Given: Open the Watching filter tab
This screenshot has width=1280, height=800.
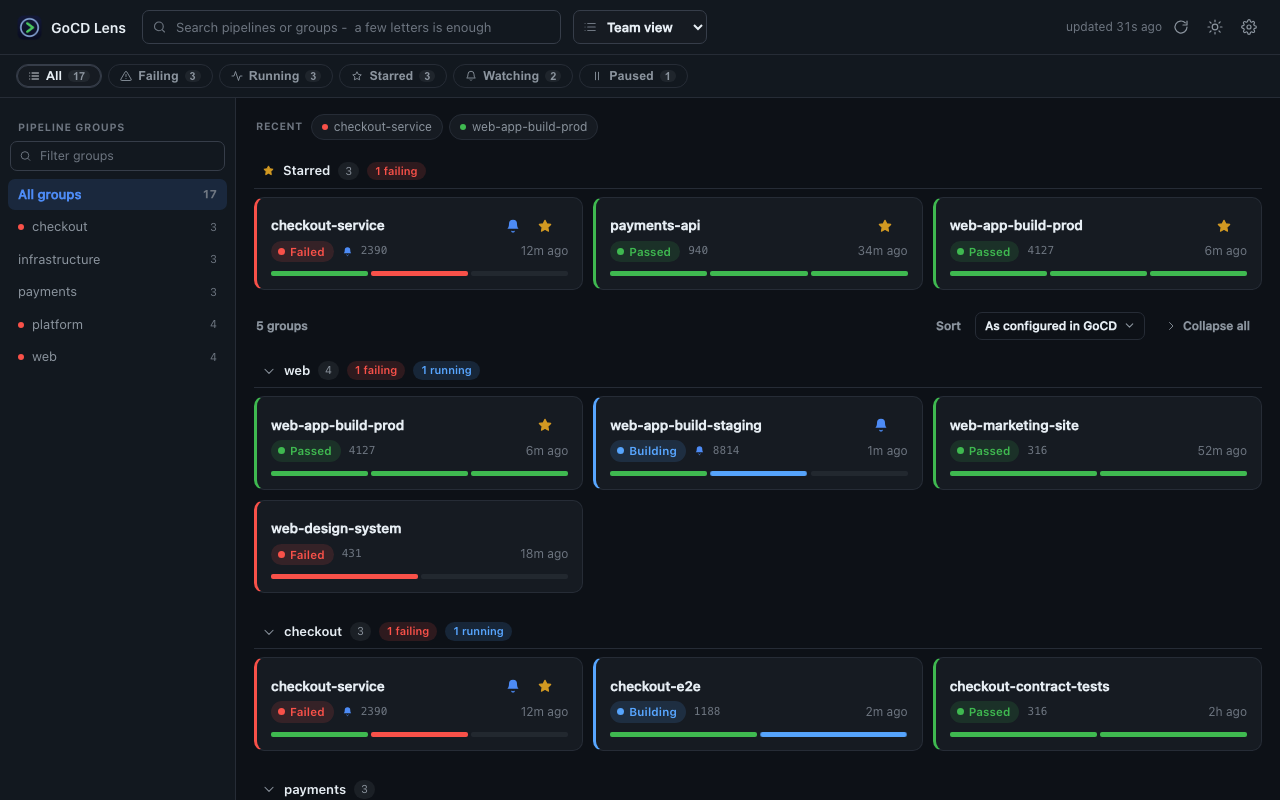Looking at the screenshot, I should 513,76.
